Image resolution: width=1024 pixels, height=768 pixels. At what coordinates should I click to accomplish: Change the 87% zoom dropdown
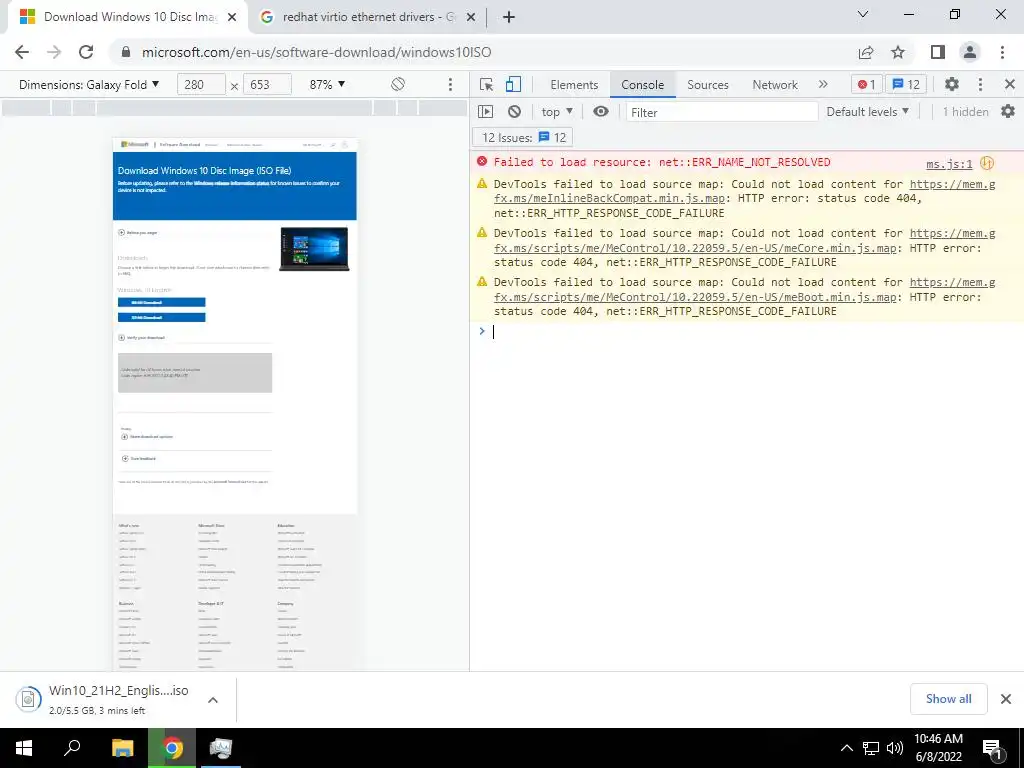[x=327, y=84]
